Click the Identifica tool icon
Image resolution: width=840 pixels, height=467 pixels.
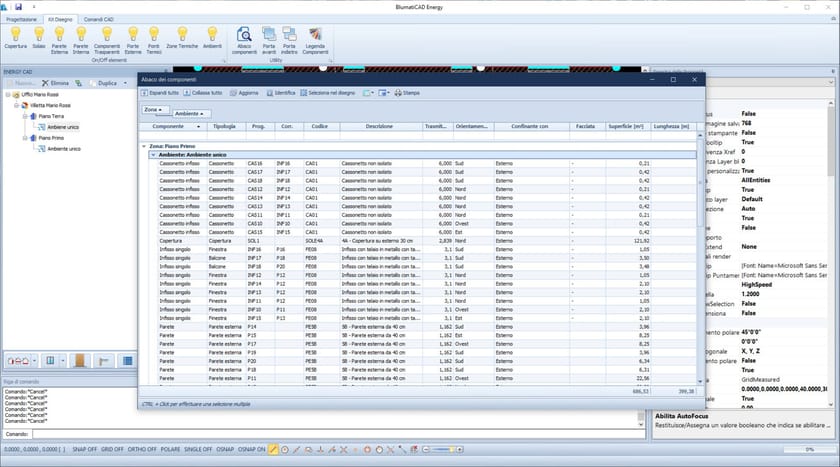(x=270, y=92)
